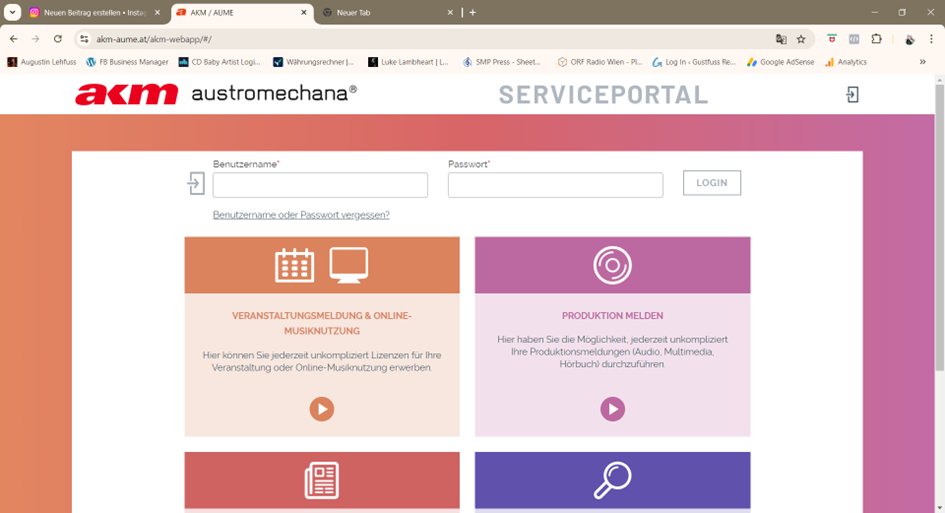Viewport: 945px width, 513px height.
Task: Open a new tab with the plus button
Action: (472, 12)
